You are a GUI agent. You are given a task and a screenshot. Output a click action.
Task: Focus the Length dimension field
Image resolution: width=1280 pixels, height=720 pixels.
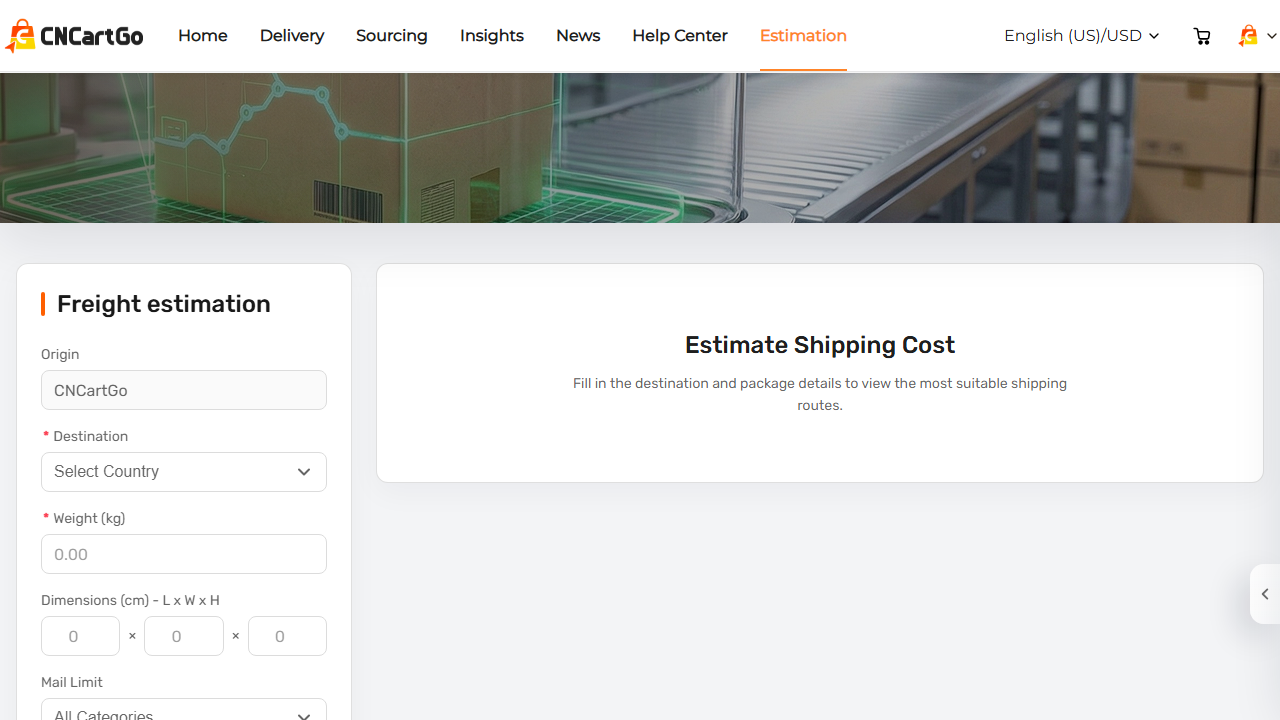pos(80,636)
